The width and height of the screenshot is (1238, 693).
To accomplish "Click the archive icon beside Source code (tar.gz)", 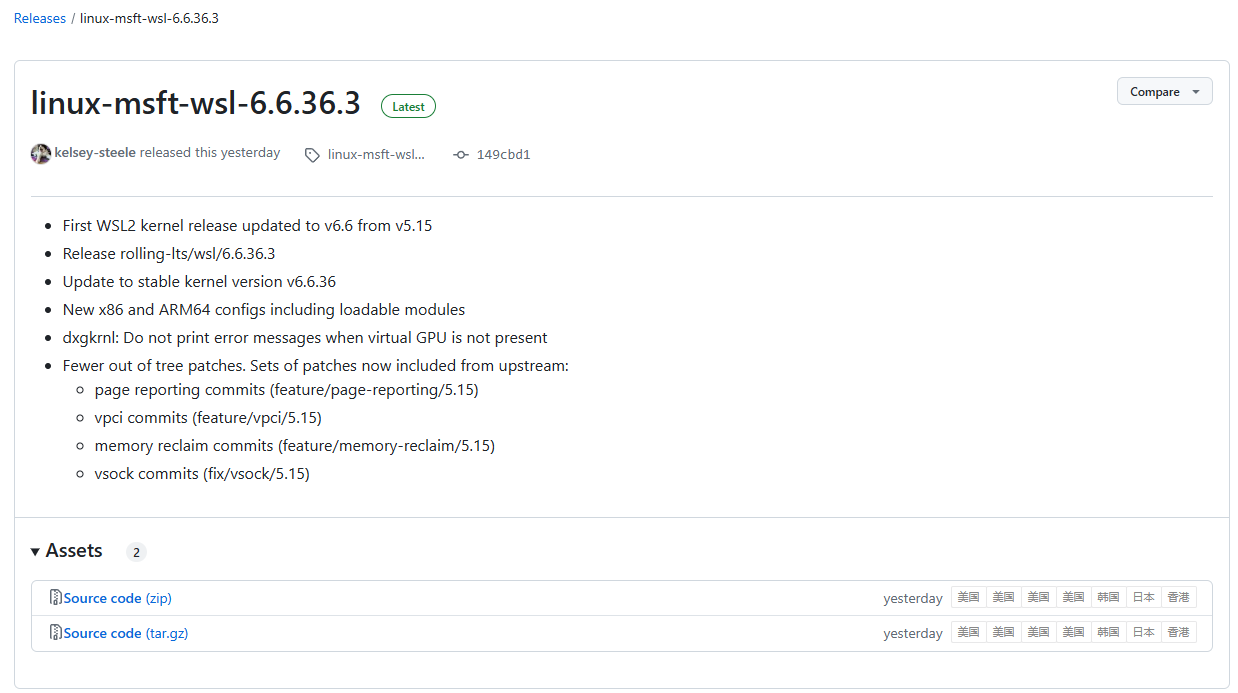I will (56, 633).
